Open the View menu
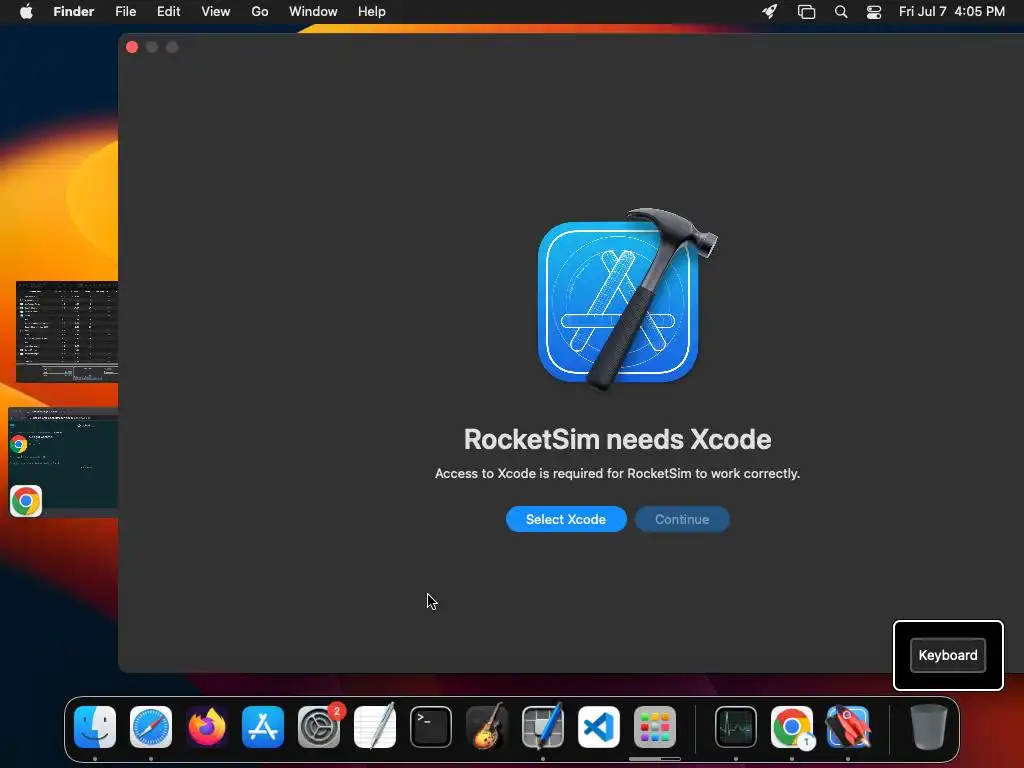1024x768 pixels. pyautogui.click(x=216, y=12)
